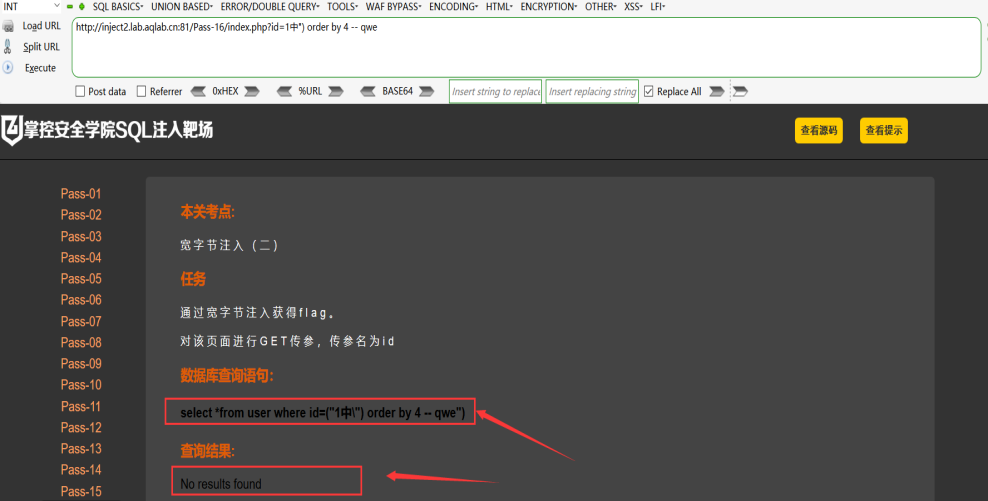The image size is (988, 501).
Task: Click the Split URL scissors icon
Action: (8, 47)
